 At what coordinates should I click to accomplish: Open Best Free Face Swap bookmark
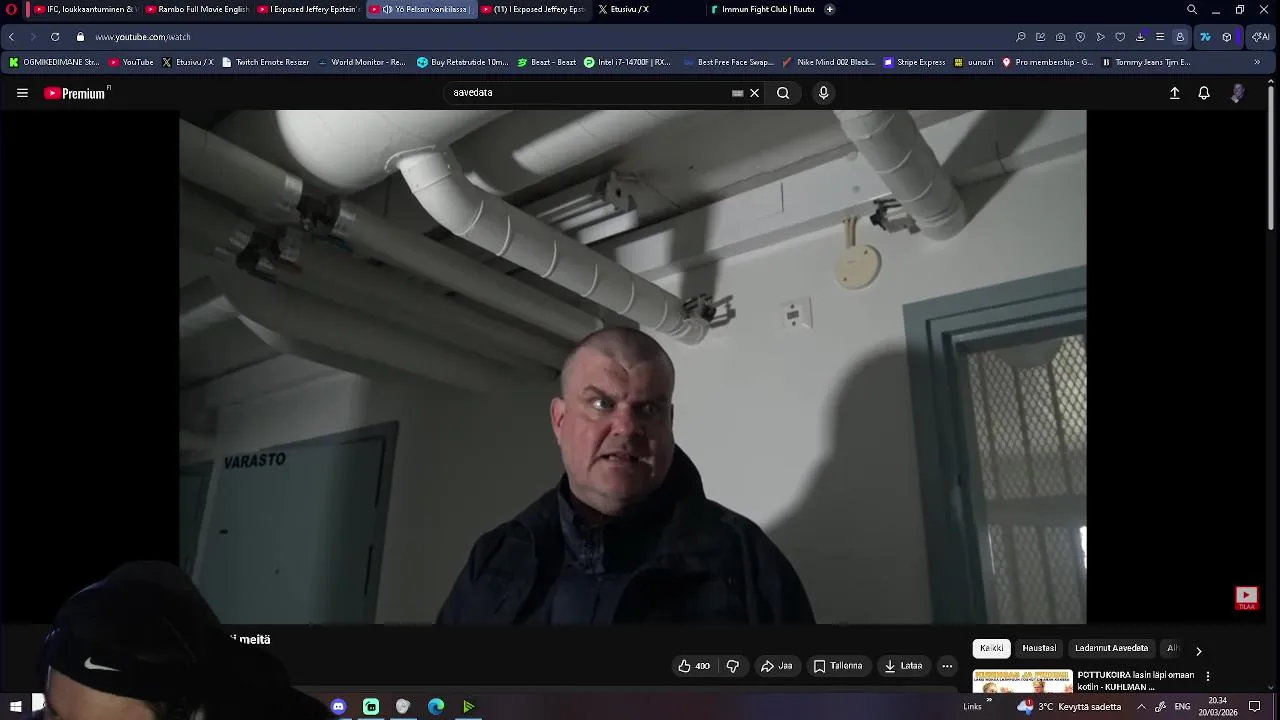click(x=728, y=62)
